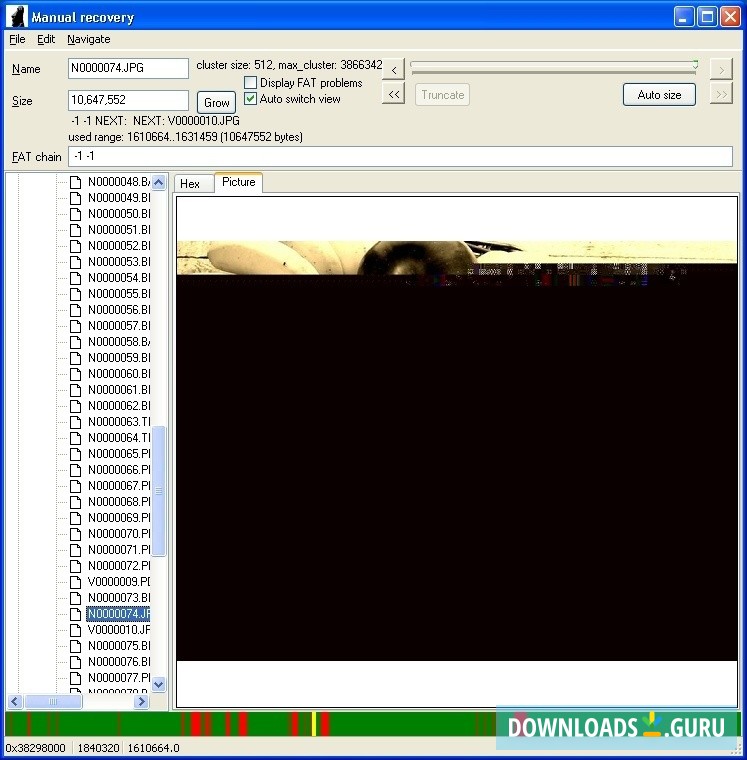Open the Edit menu
The image size is (747, 760).
tap(46, 39)
